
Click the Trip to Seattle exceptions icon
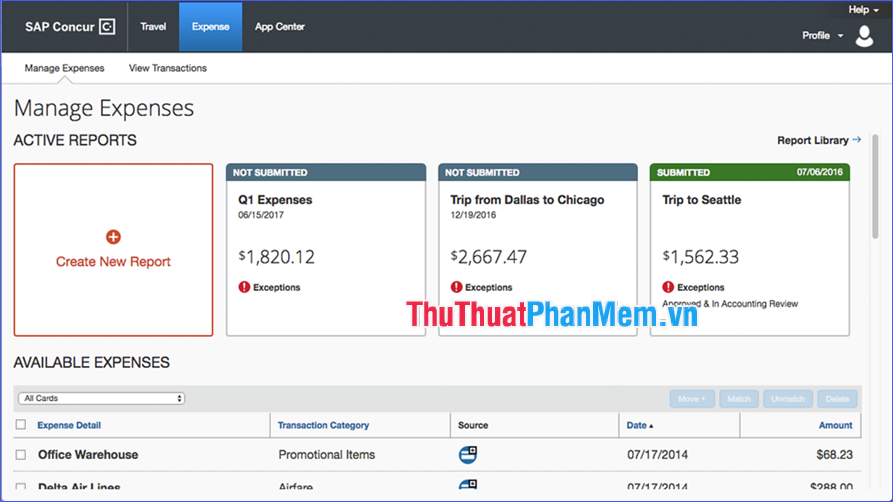click(668, 287)
